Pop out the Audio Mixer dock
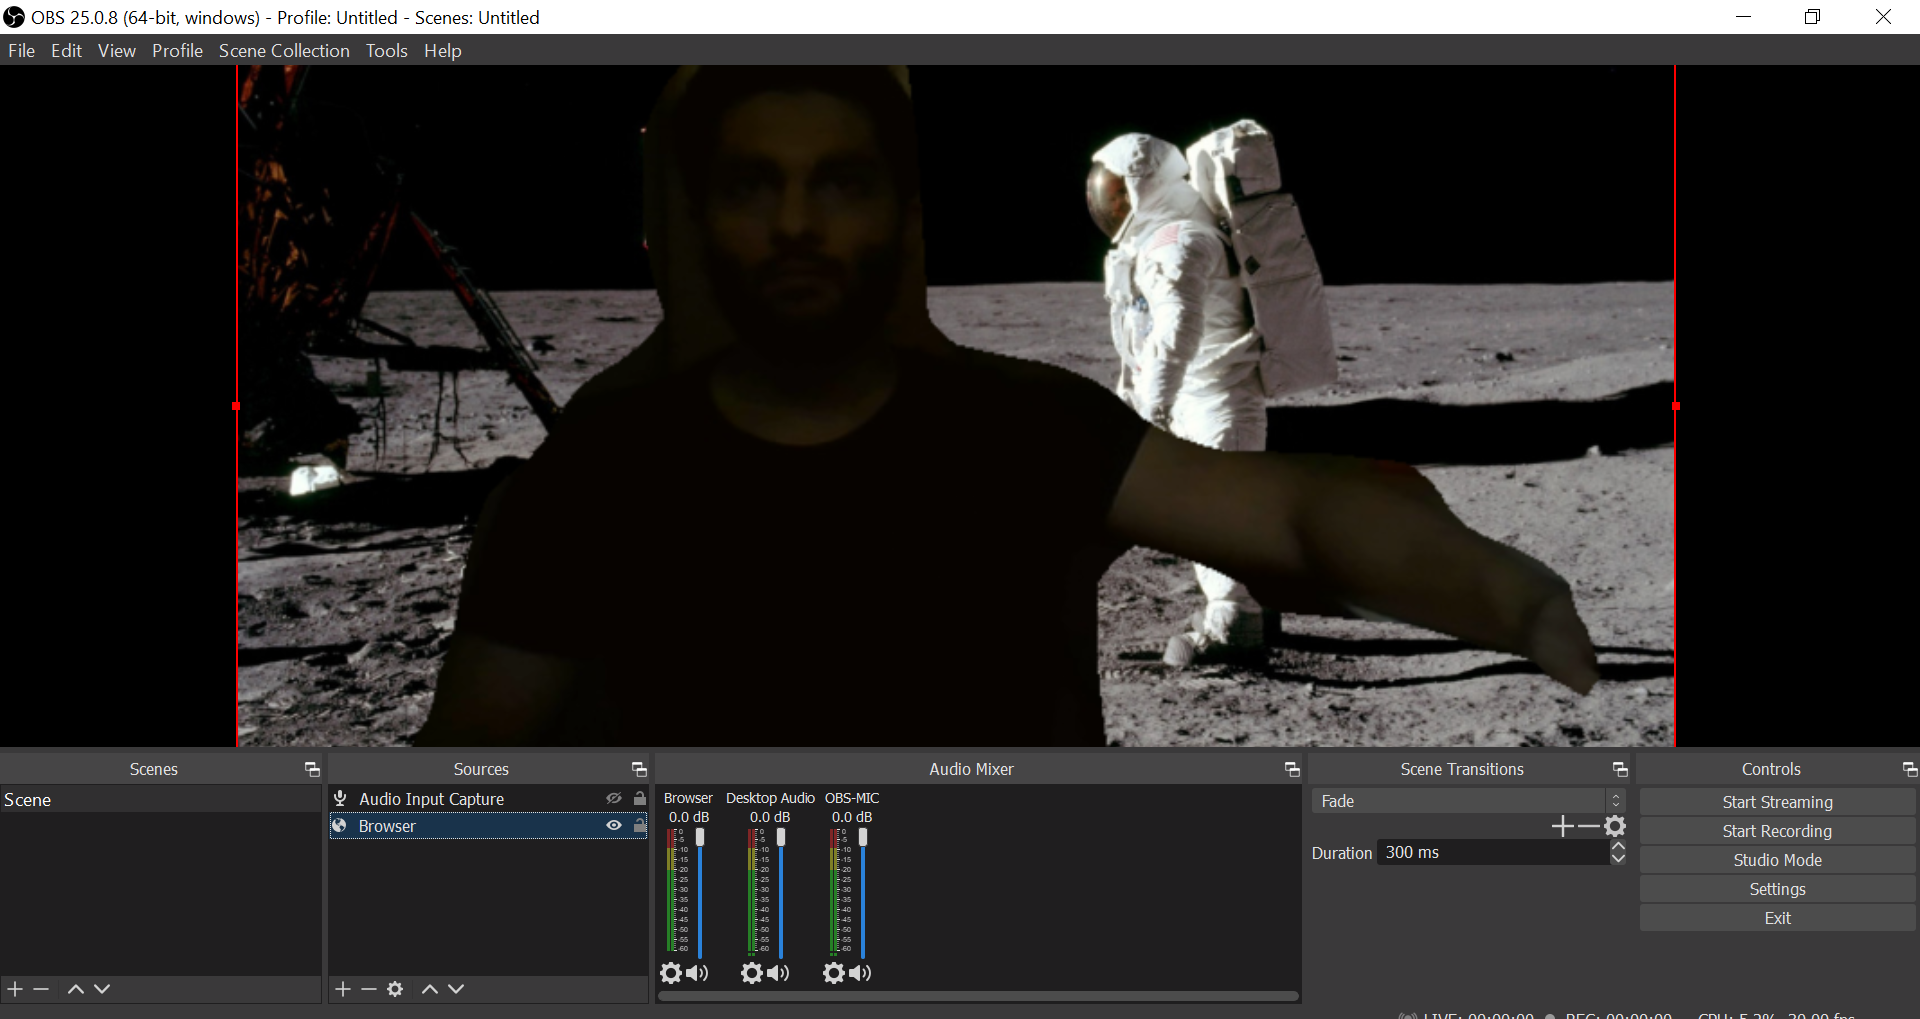 click(x=1292, y=769)
